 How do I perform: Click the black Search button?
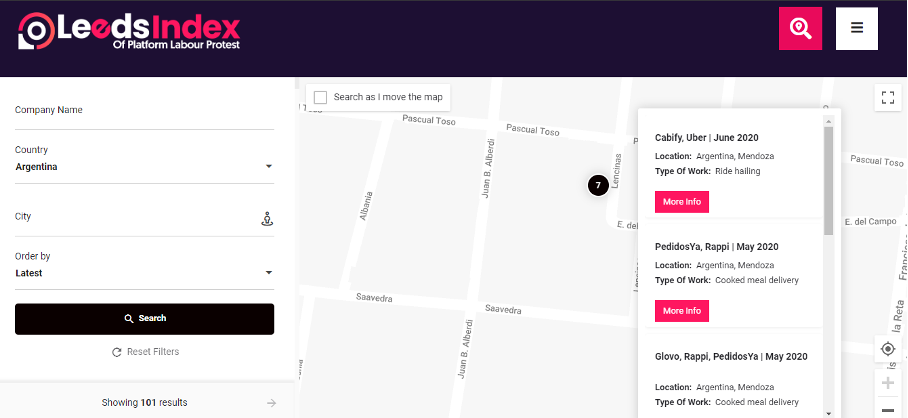[x=144, y=318]
